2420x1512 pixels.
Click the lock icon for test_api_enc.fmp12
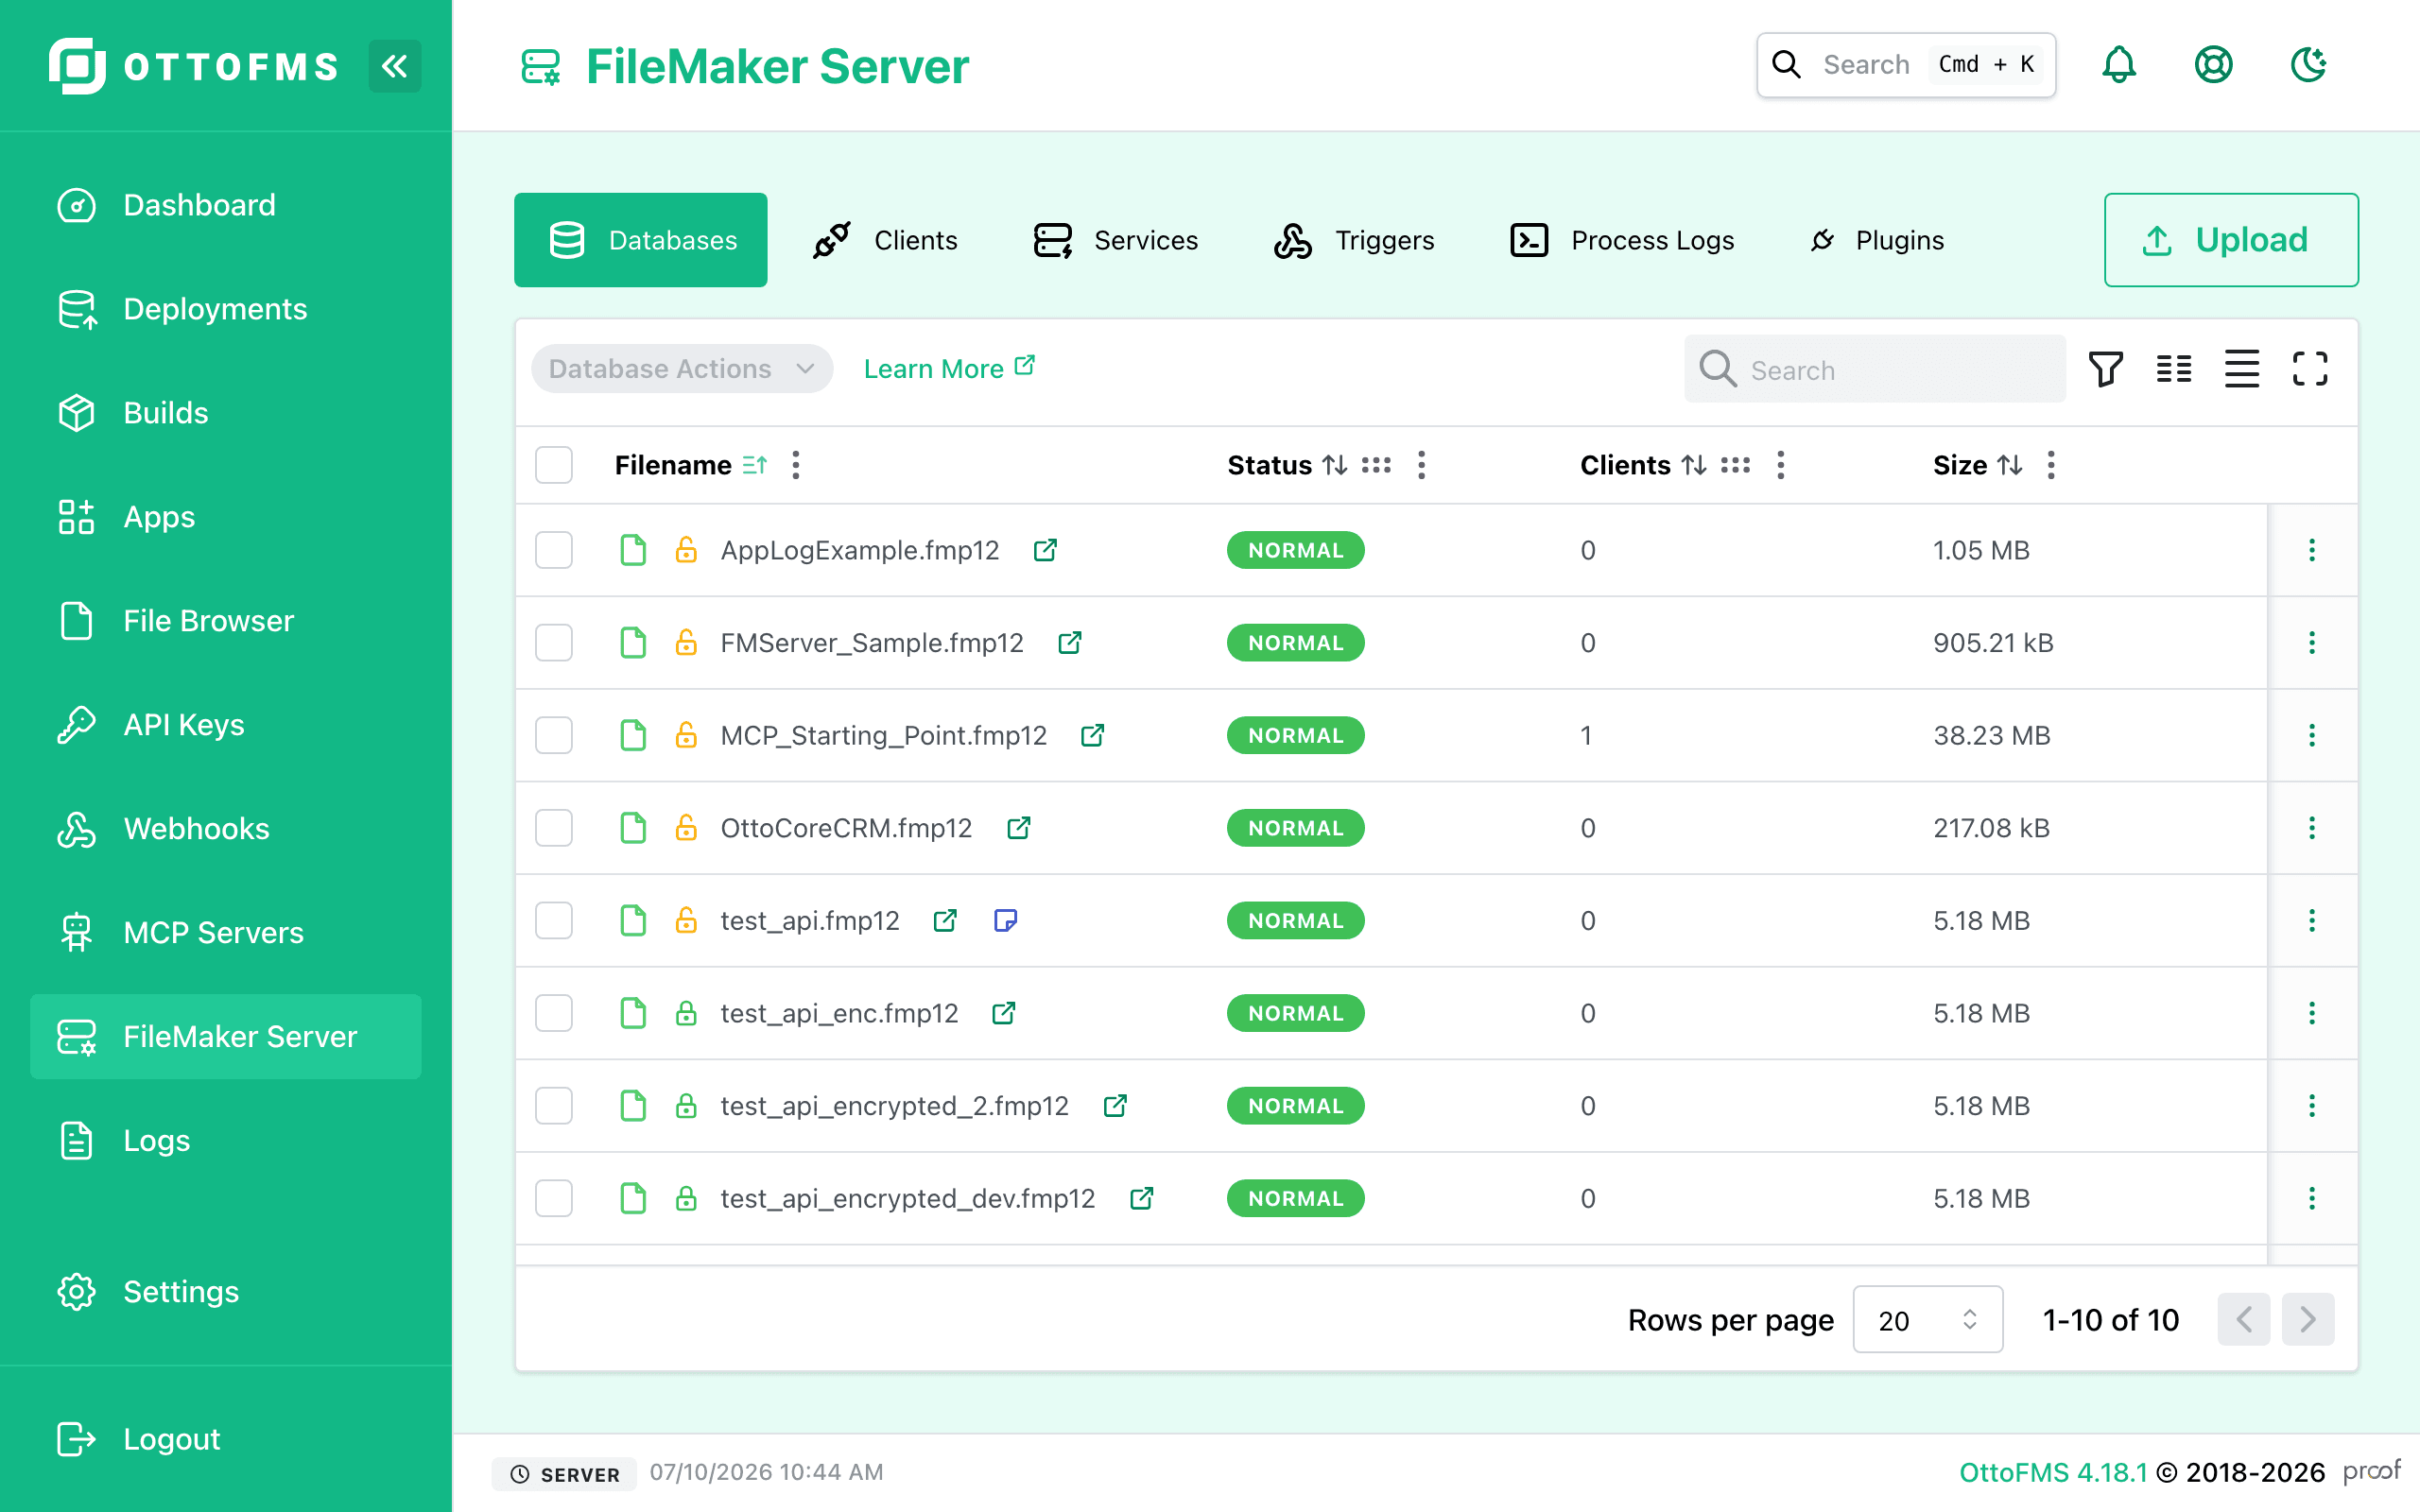point(686,1013)
